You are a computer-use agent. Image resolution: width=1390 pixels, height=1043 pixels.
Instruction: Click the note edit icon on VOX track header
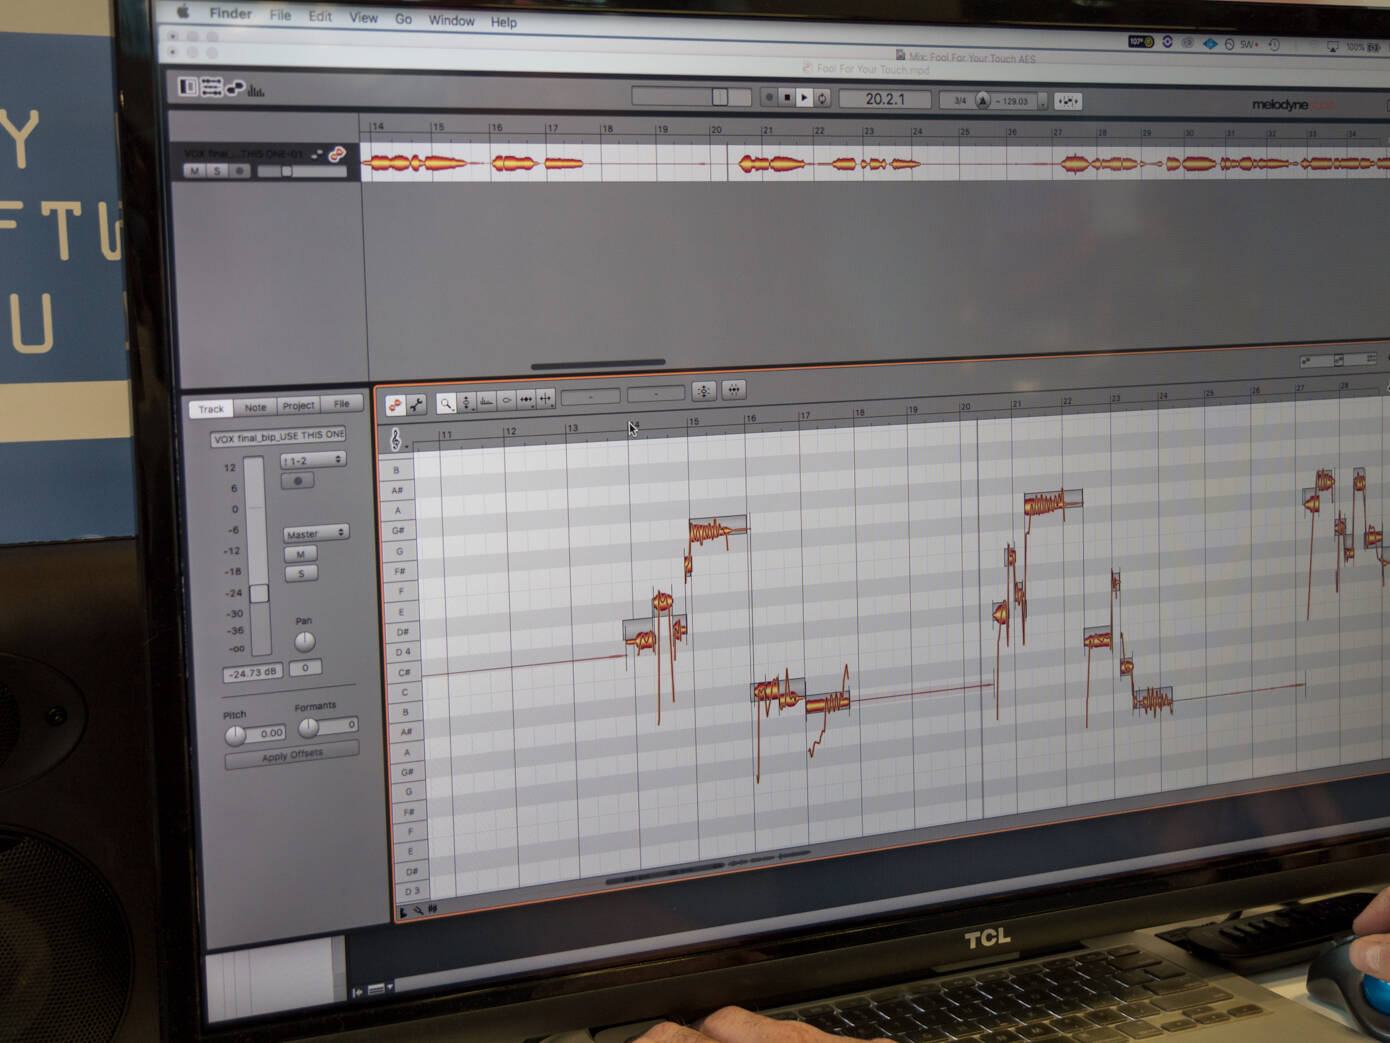[x=337, y=154]
